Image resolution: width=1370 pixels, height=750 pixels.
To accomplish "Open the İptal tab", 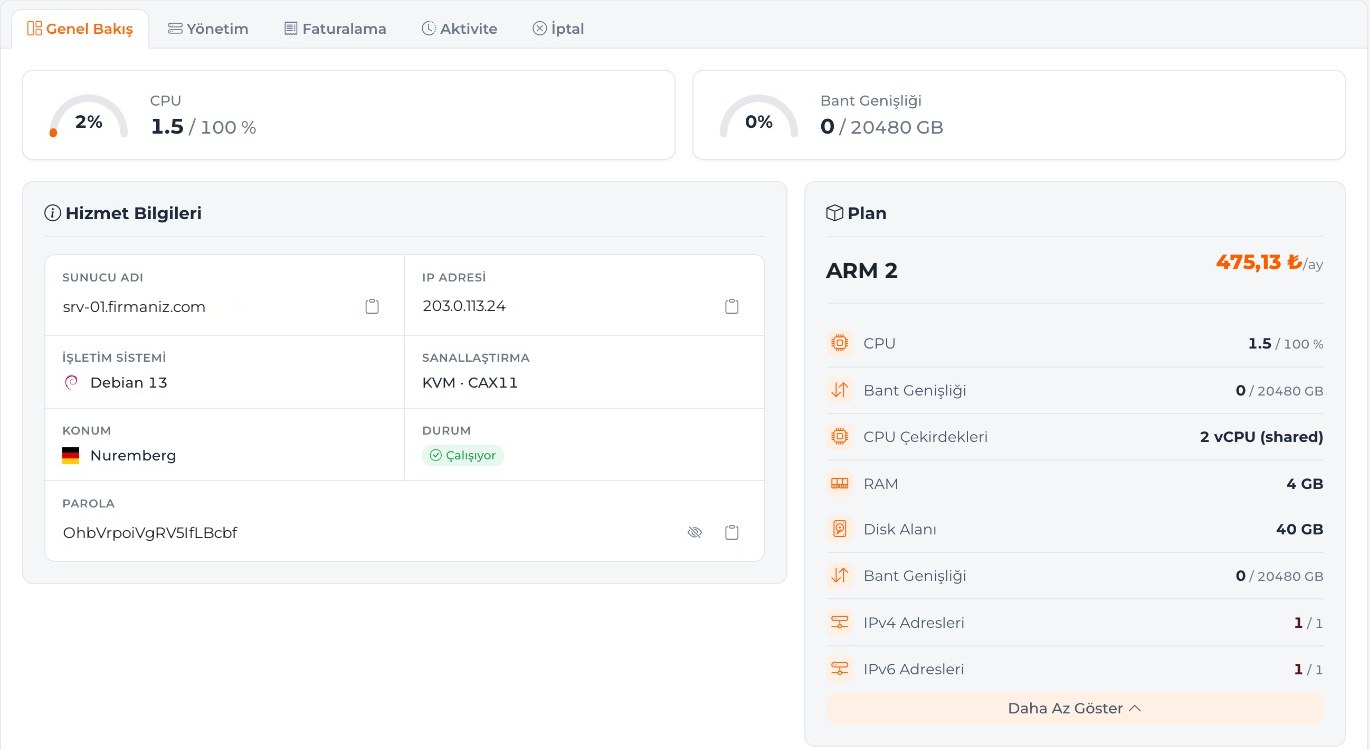I will coord(558,29).
